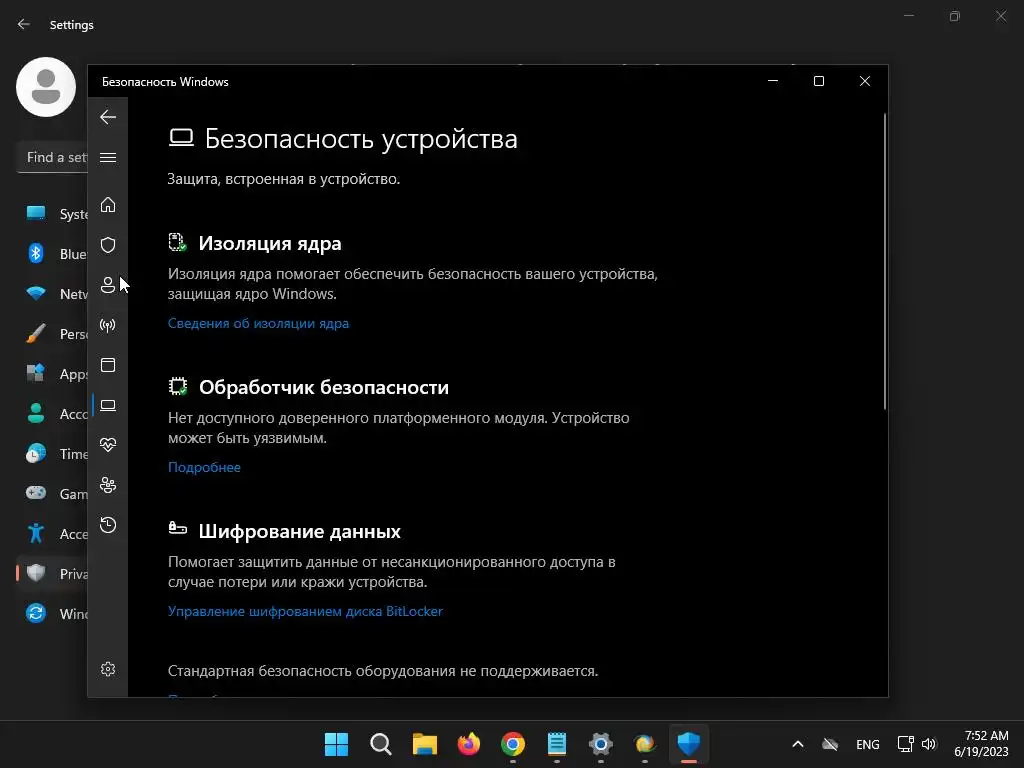Image resolution: width=1024 pixels, height=768 pixels.
Task: Switch to Settings gear on taskbar
Action: pyautogui.click(x=601, y=744)
